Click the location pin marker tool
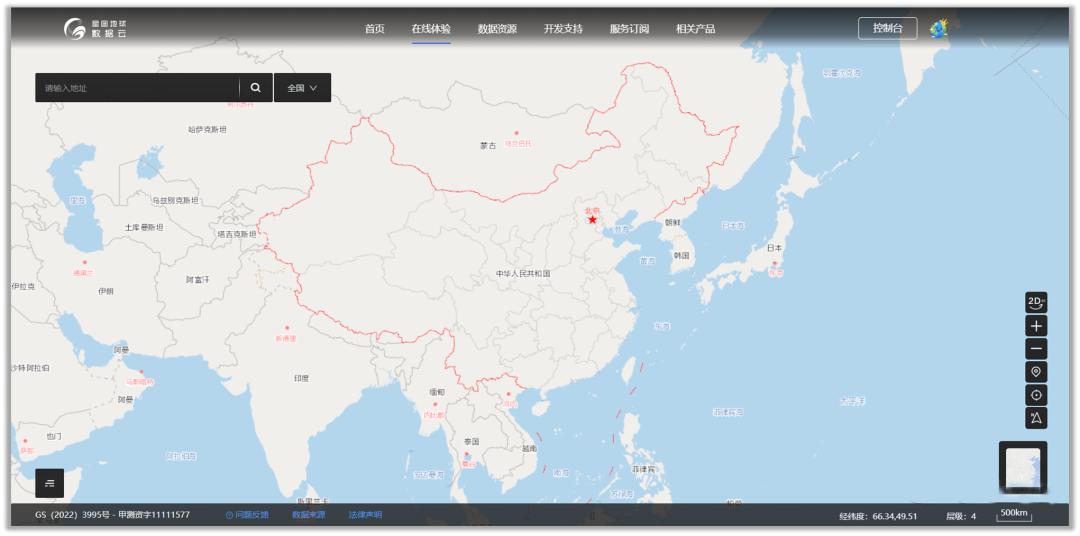Viewport: 1080px width, 536px height. tap(1036, 372)
